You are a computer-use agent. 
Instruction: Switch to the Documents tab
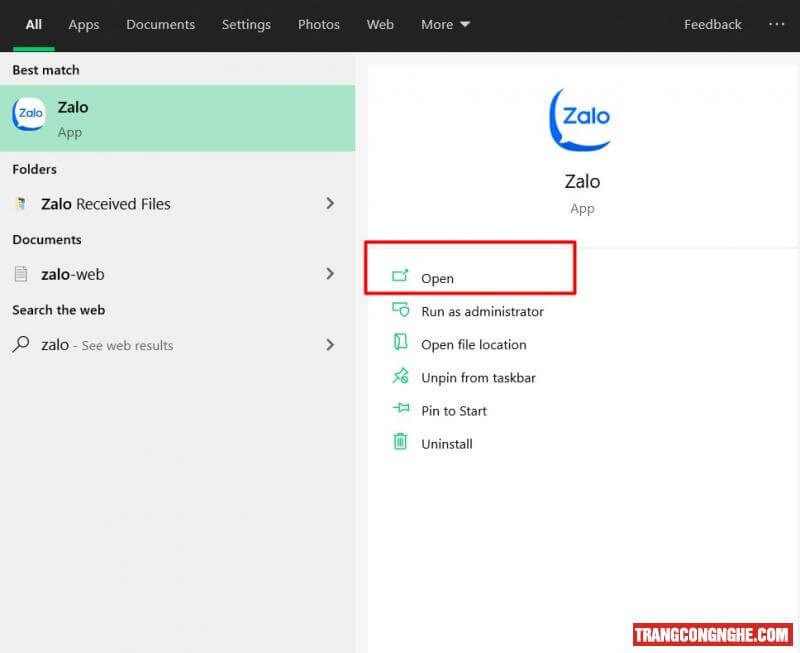click(160, 24)
